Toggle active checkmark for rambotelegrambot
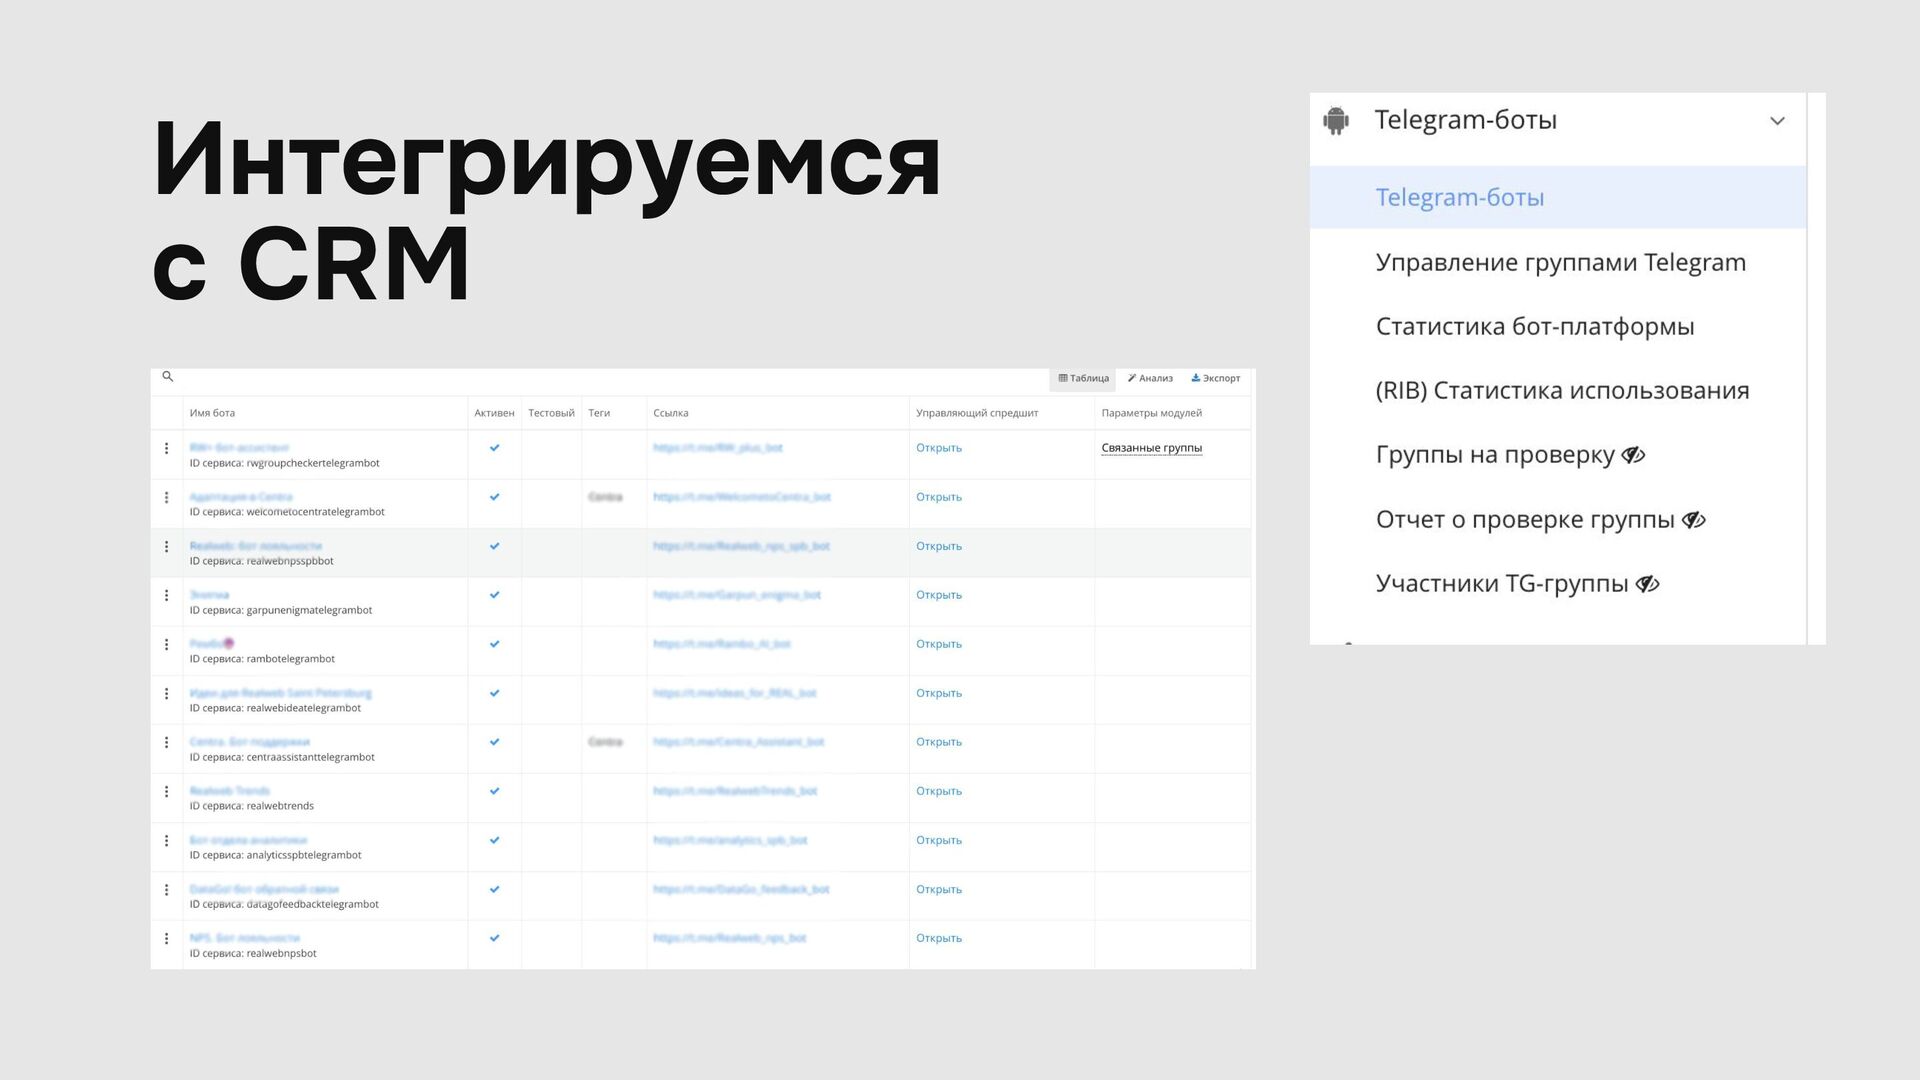This screenshot has width=1920, height=1080. [494, 644]
